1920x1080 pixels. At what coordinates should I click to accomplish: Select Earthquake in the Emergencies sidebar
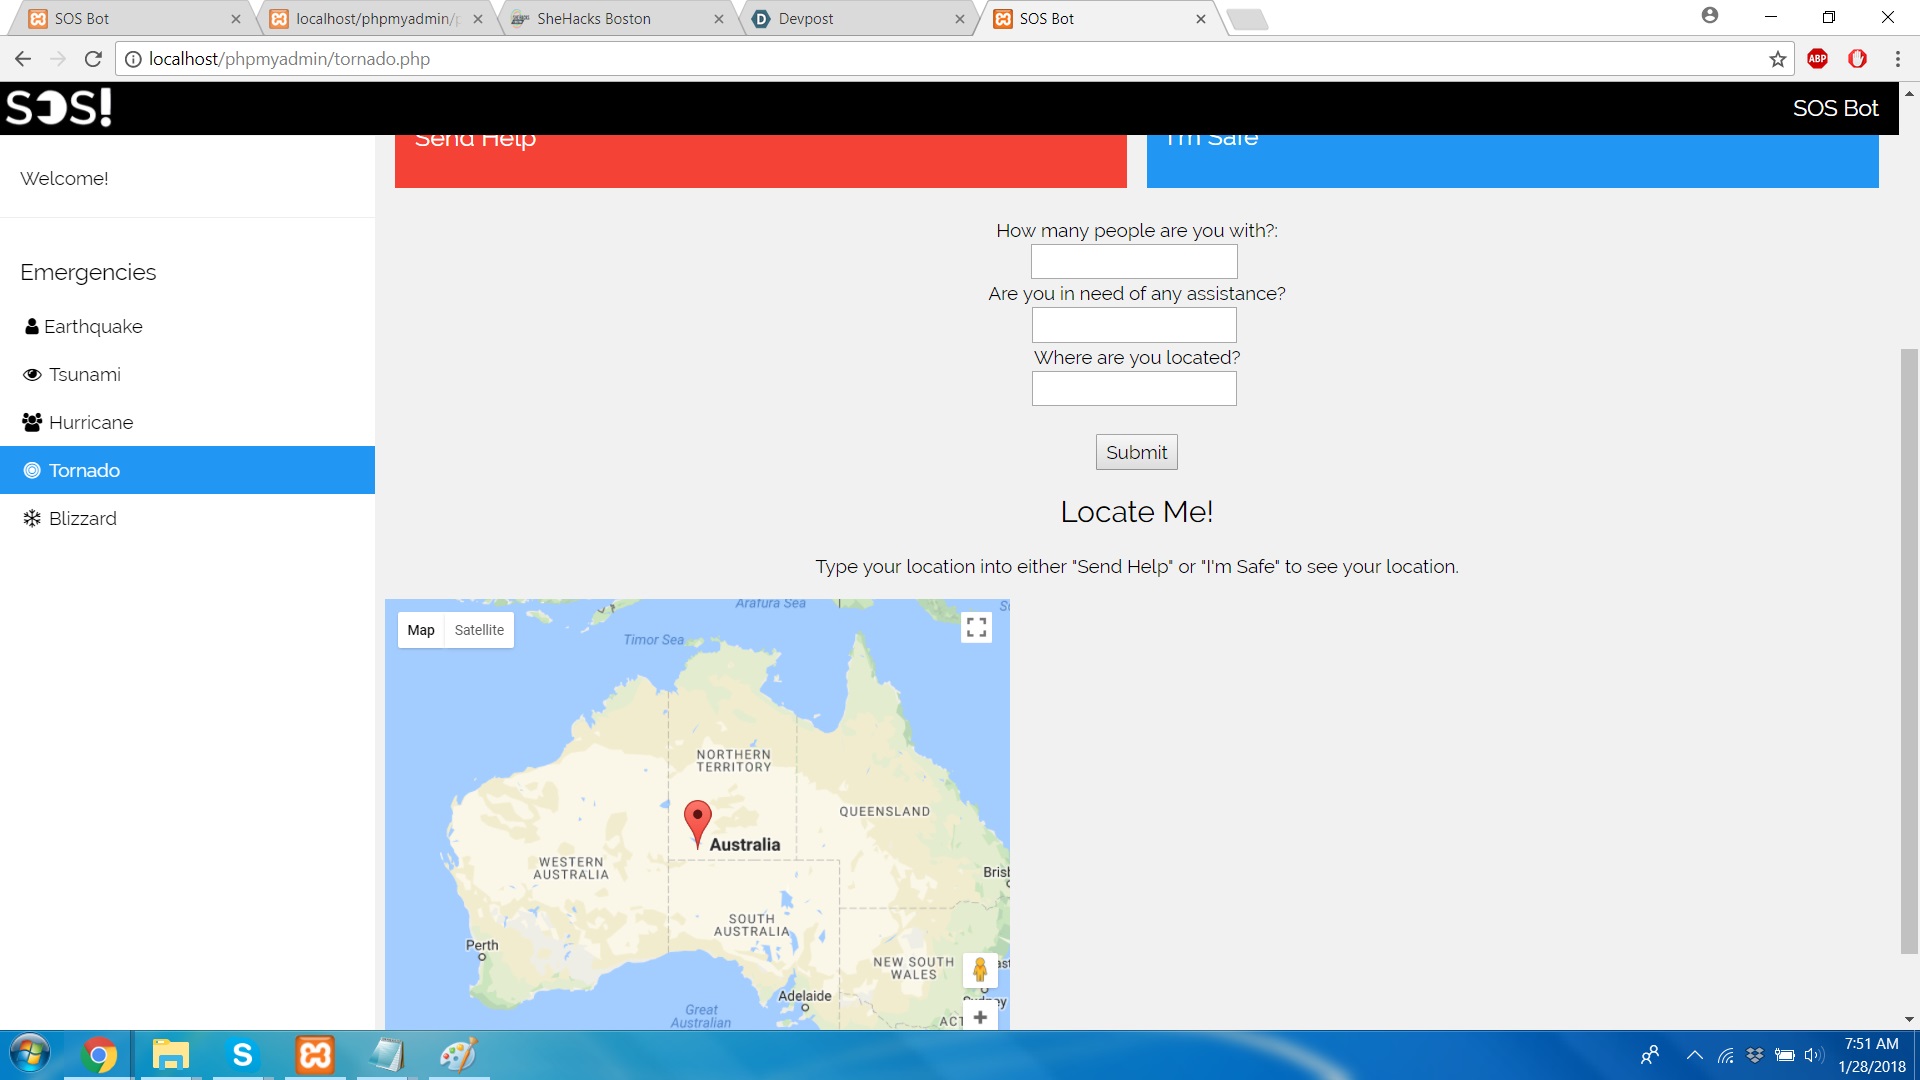pyautogui.click(x=93, y=326)
